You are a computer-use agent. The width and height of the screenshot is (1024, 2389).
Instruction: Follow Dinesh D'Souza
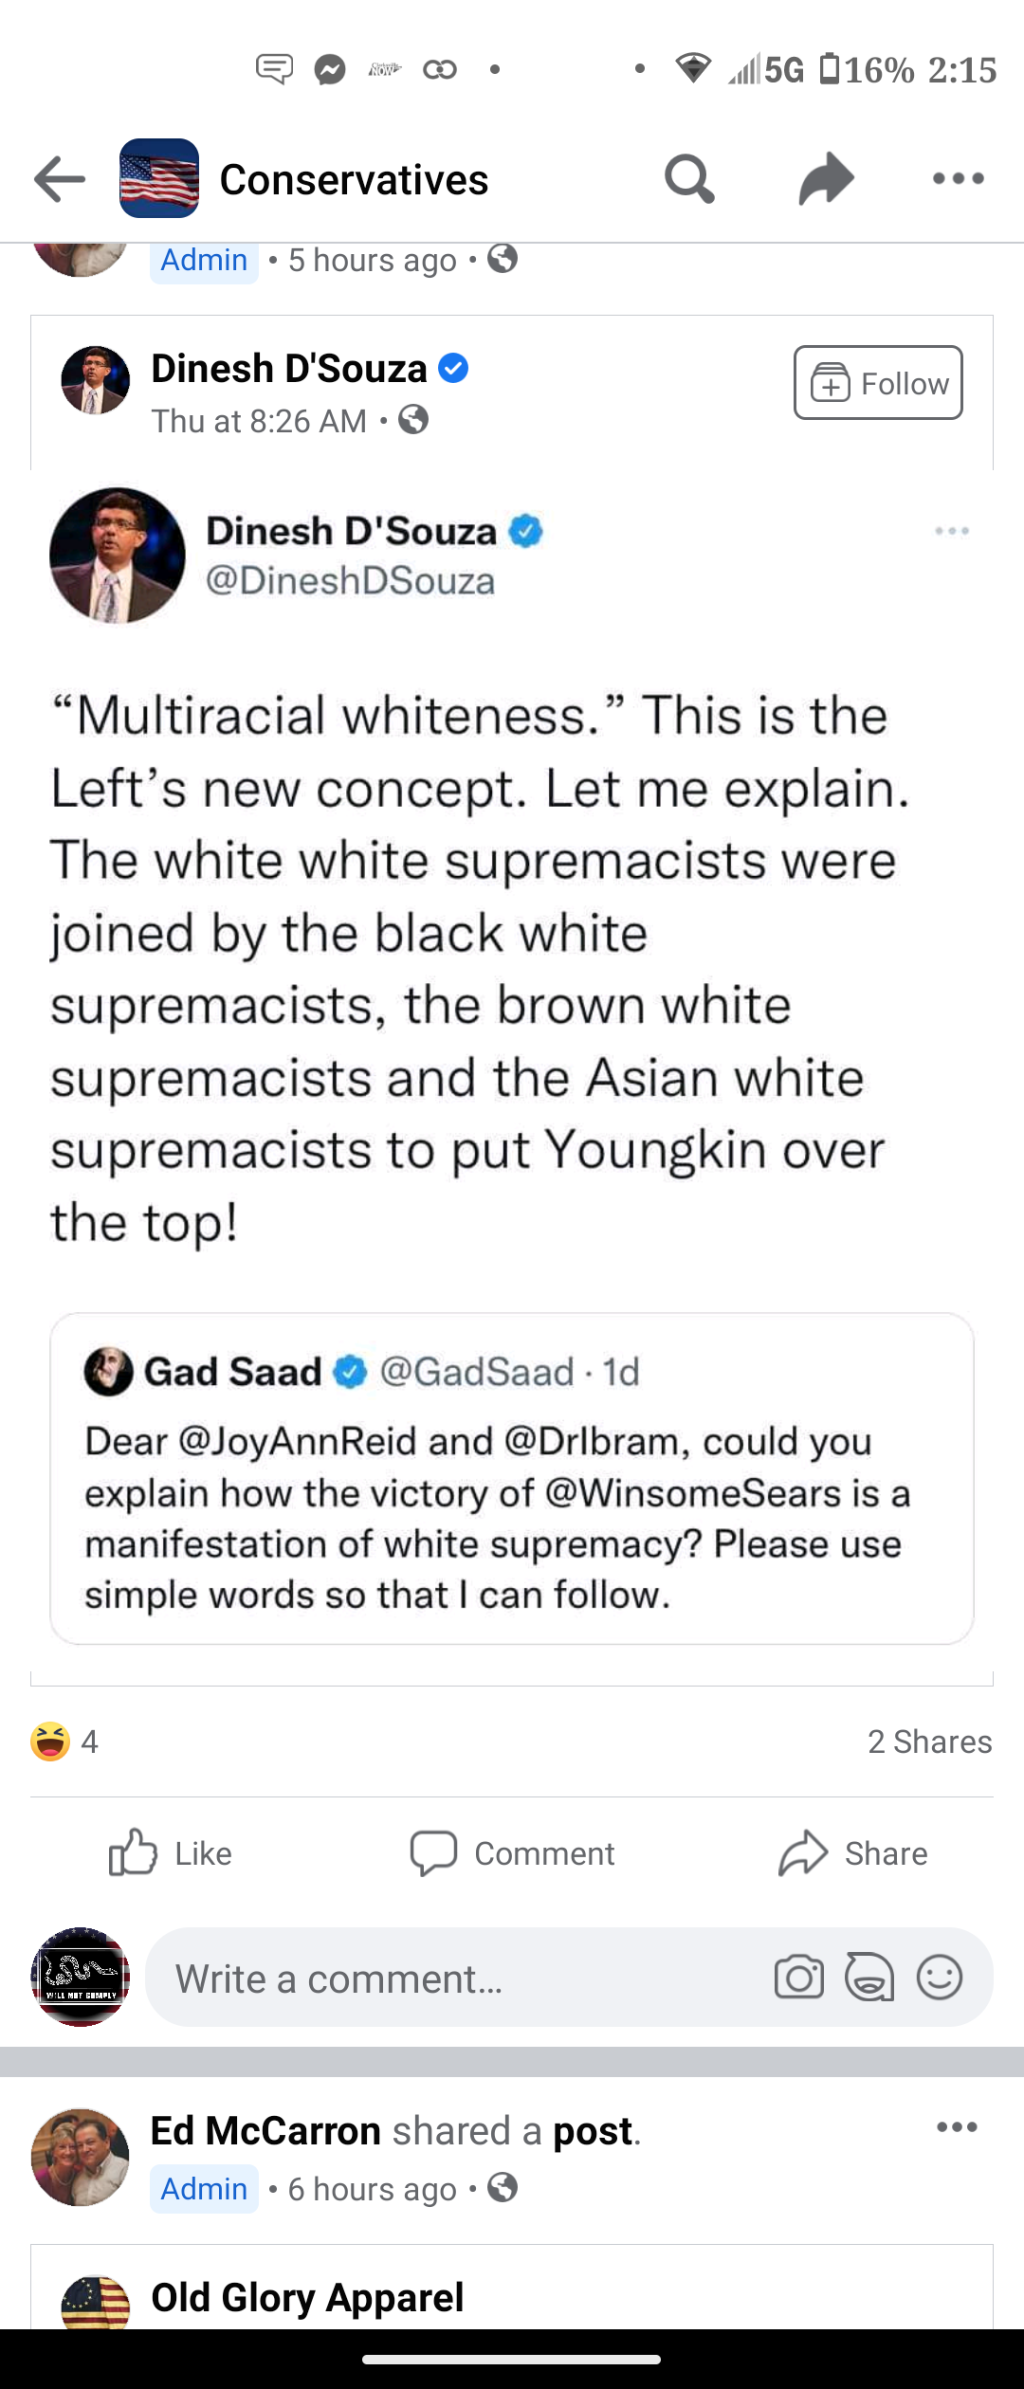coord(878,383)
